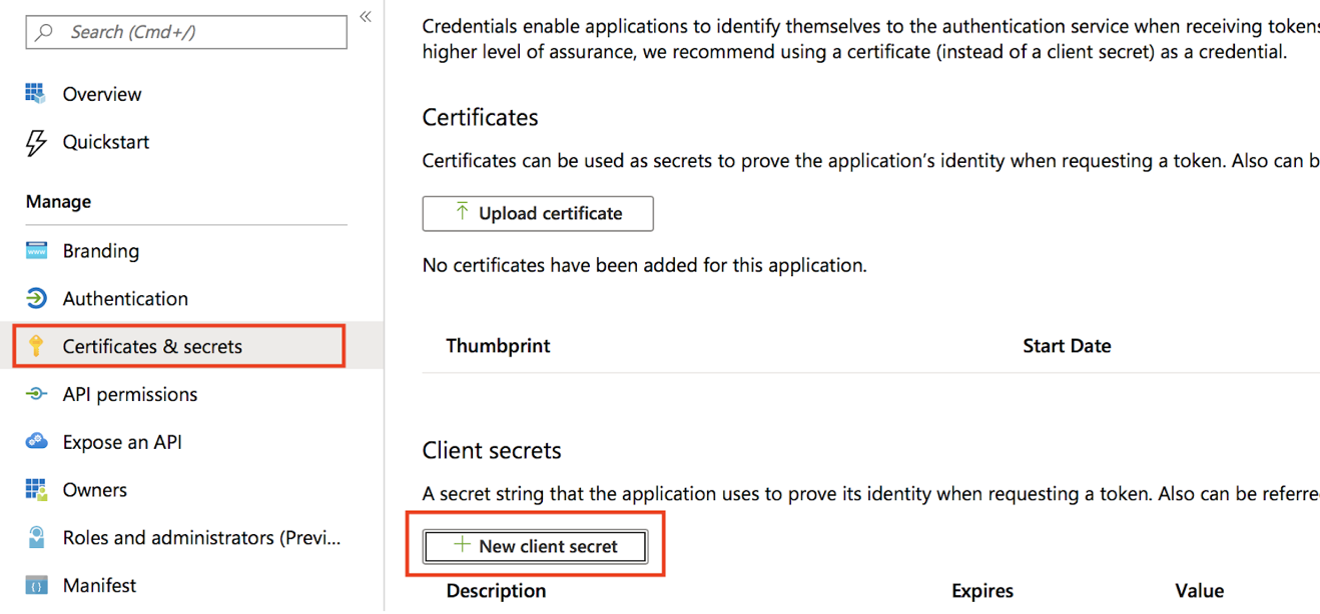1320x614 pixels.
Task: Click the Start Date column header
Action: [x=1066, y=346]
